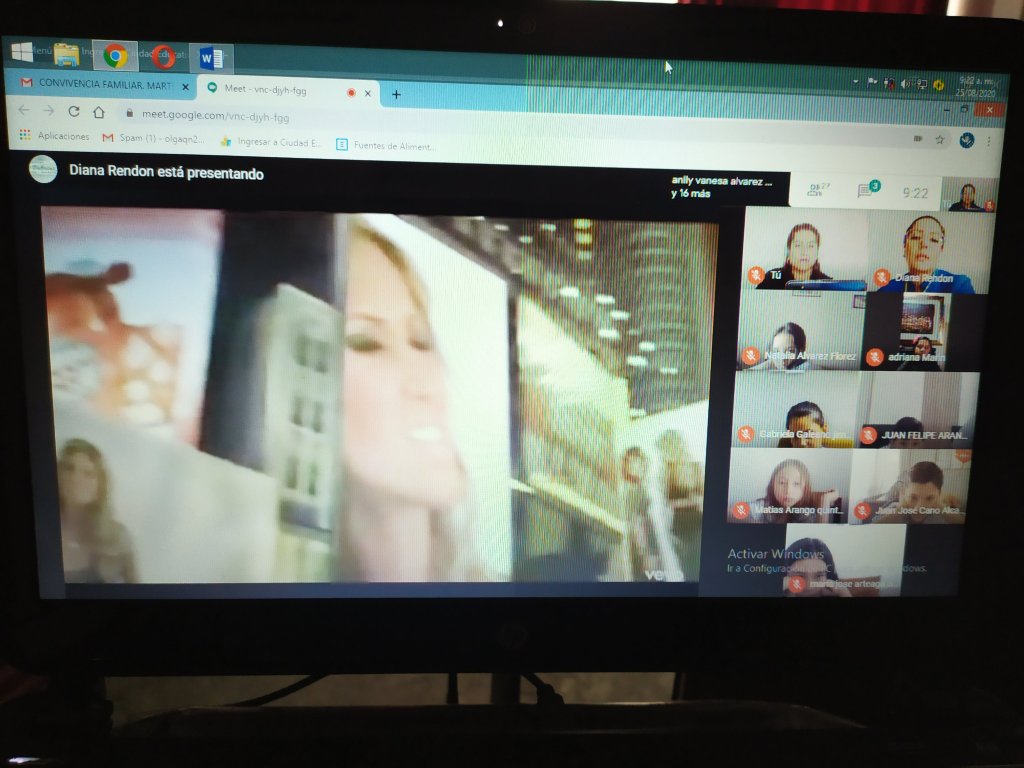
Task: Close the Meet - vnc-djyh-fgg tab
Action: (x=368, y=93)
